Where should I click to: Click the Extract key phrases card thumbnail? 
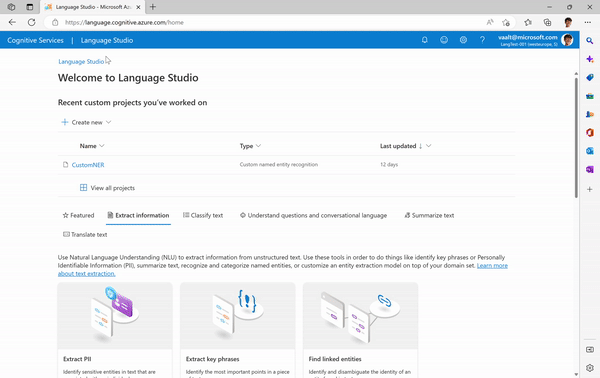(238, 316)
